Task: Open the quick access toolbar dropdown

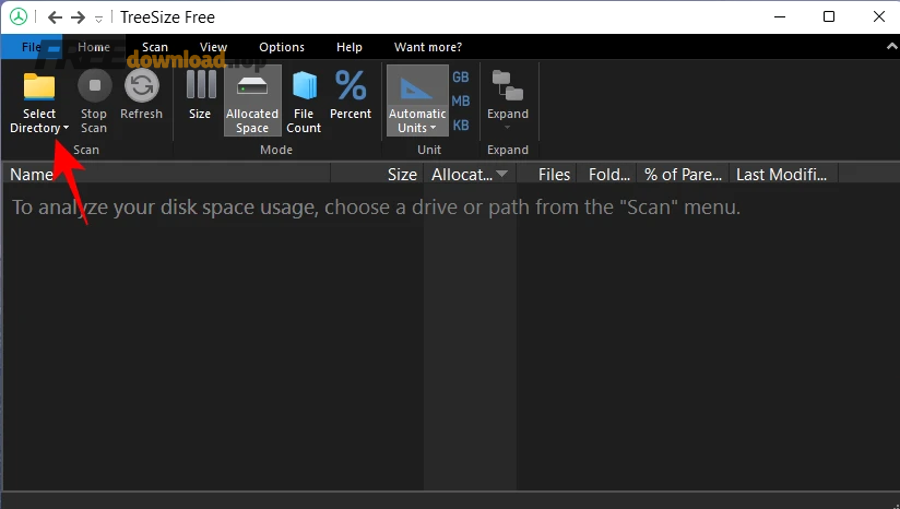Action: click(99, 19)
